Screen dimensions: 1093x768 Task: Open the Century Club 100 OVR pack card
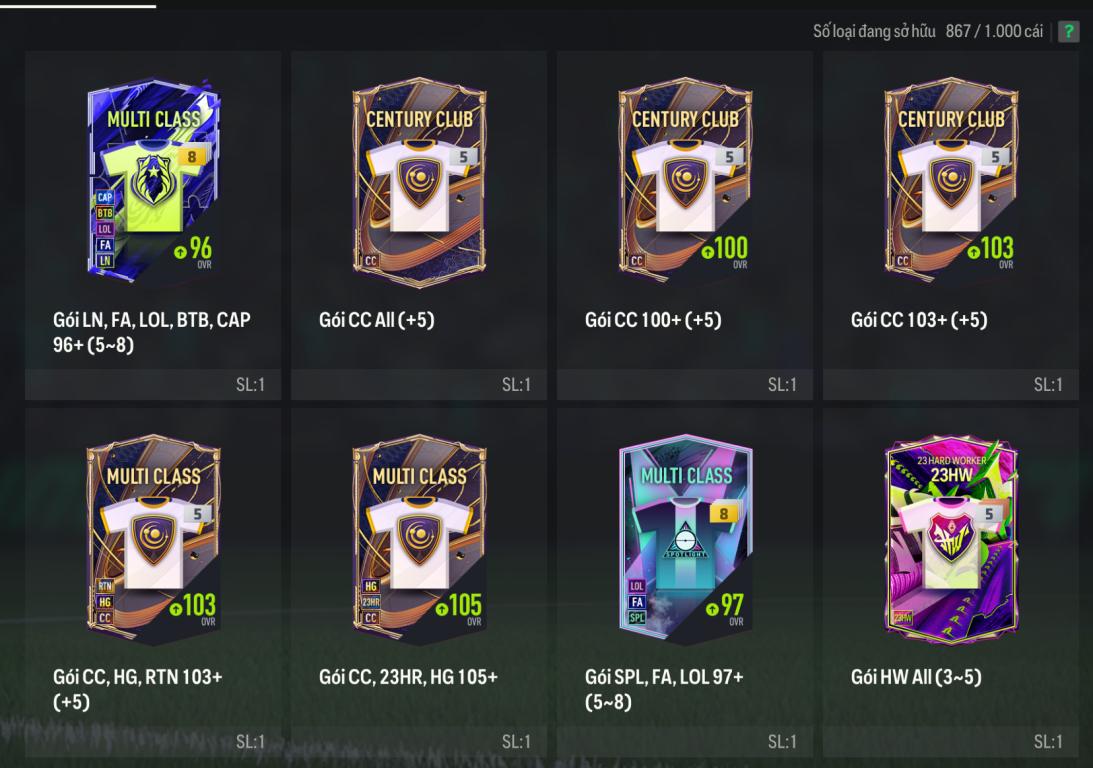(x=685, y=182)
